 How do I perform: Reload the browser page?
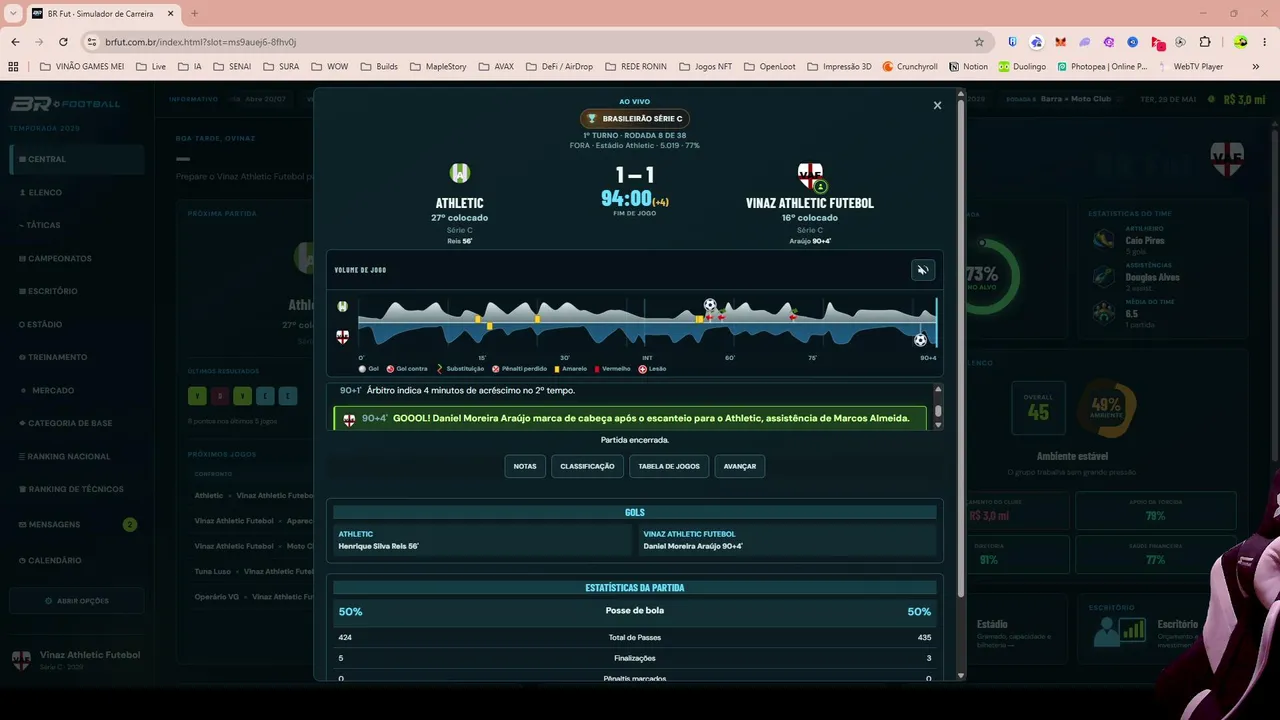tap(63, 42)
